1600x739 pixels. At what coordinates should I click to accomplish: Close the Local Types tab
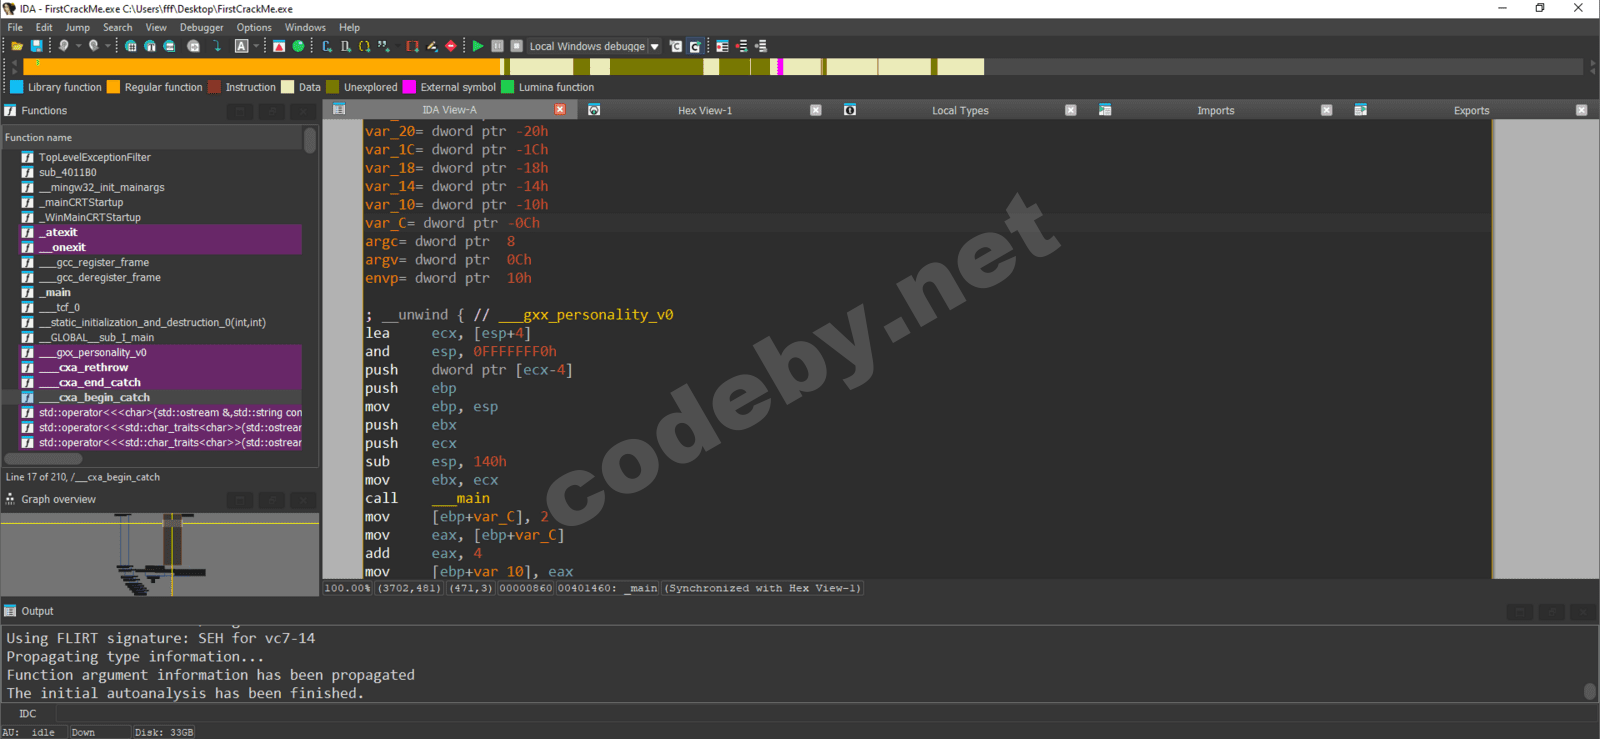point(1071,110)
